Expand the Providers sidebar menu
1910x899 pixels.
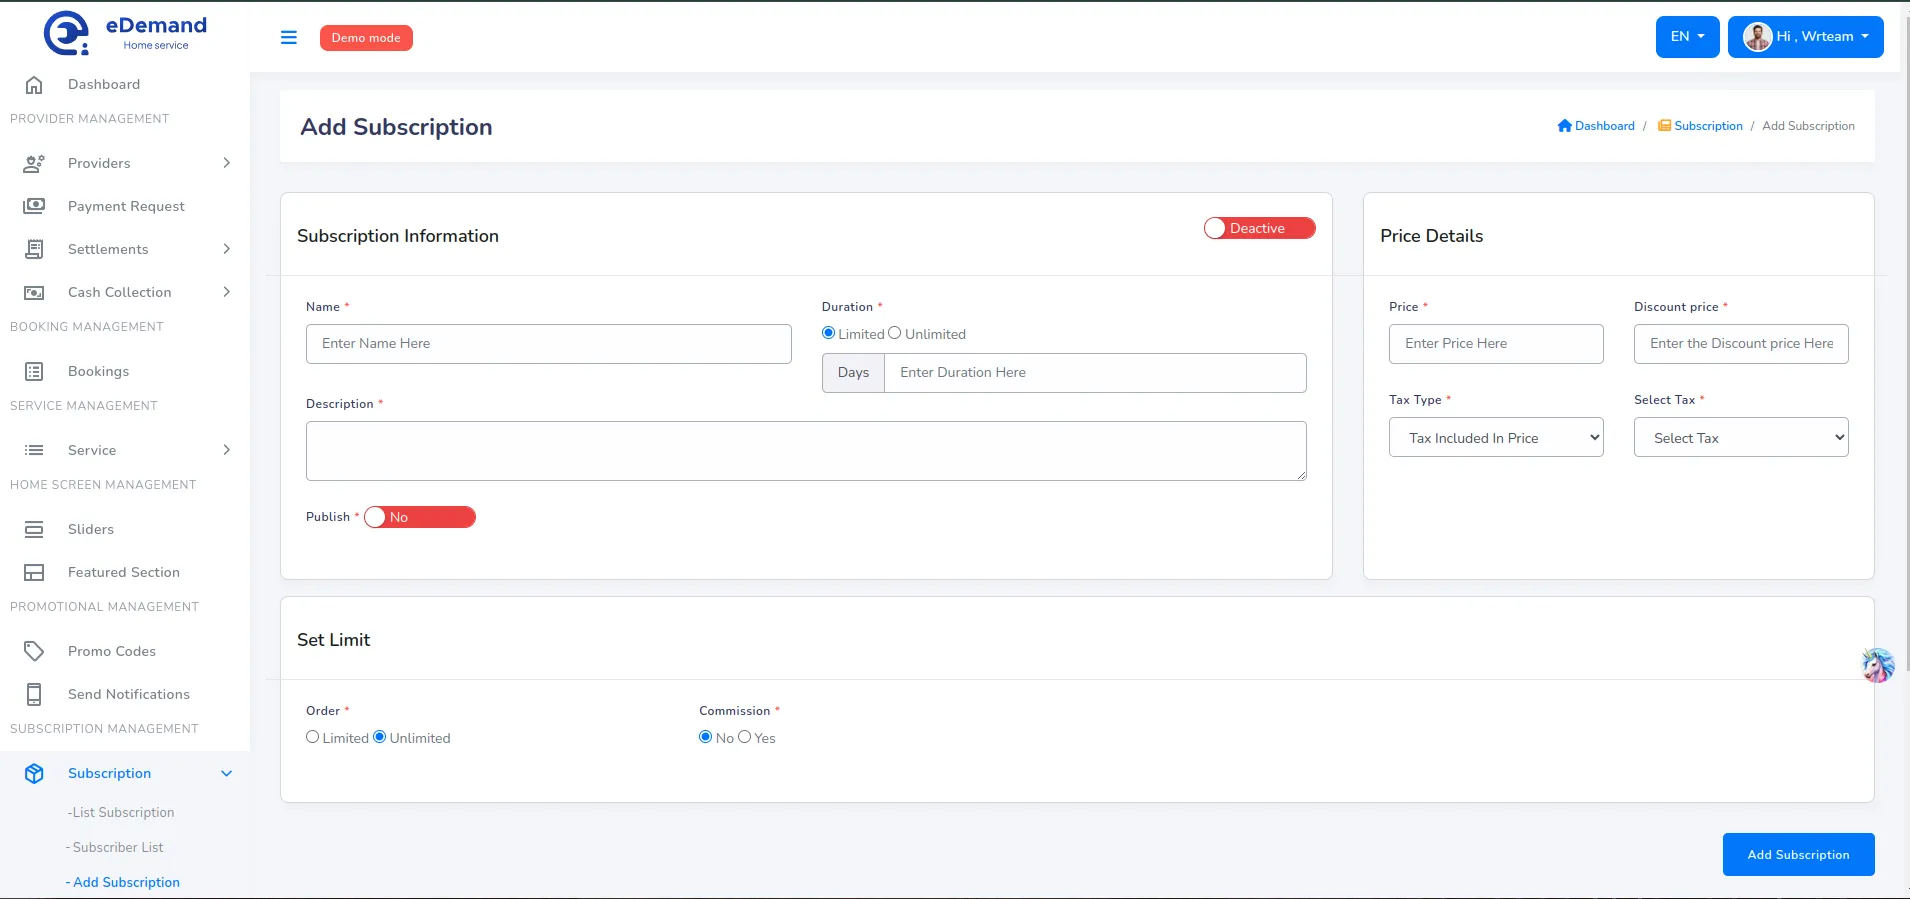tap(125, 163)
